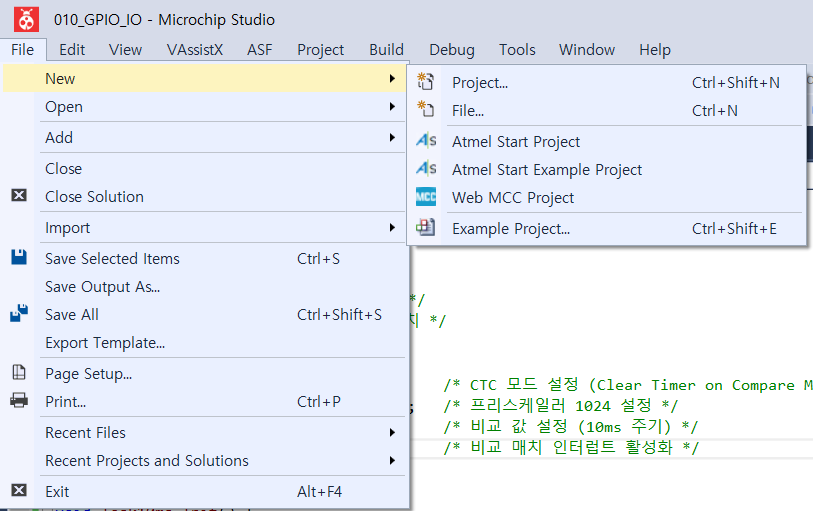Viewport: 813px width, 511px height.
Task: Open the Edit menu
Action: 72,50
